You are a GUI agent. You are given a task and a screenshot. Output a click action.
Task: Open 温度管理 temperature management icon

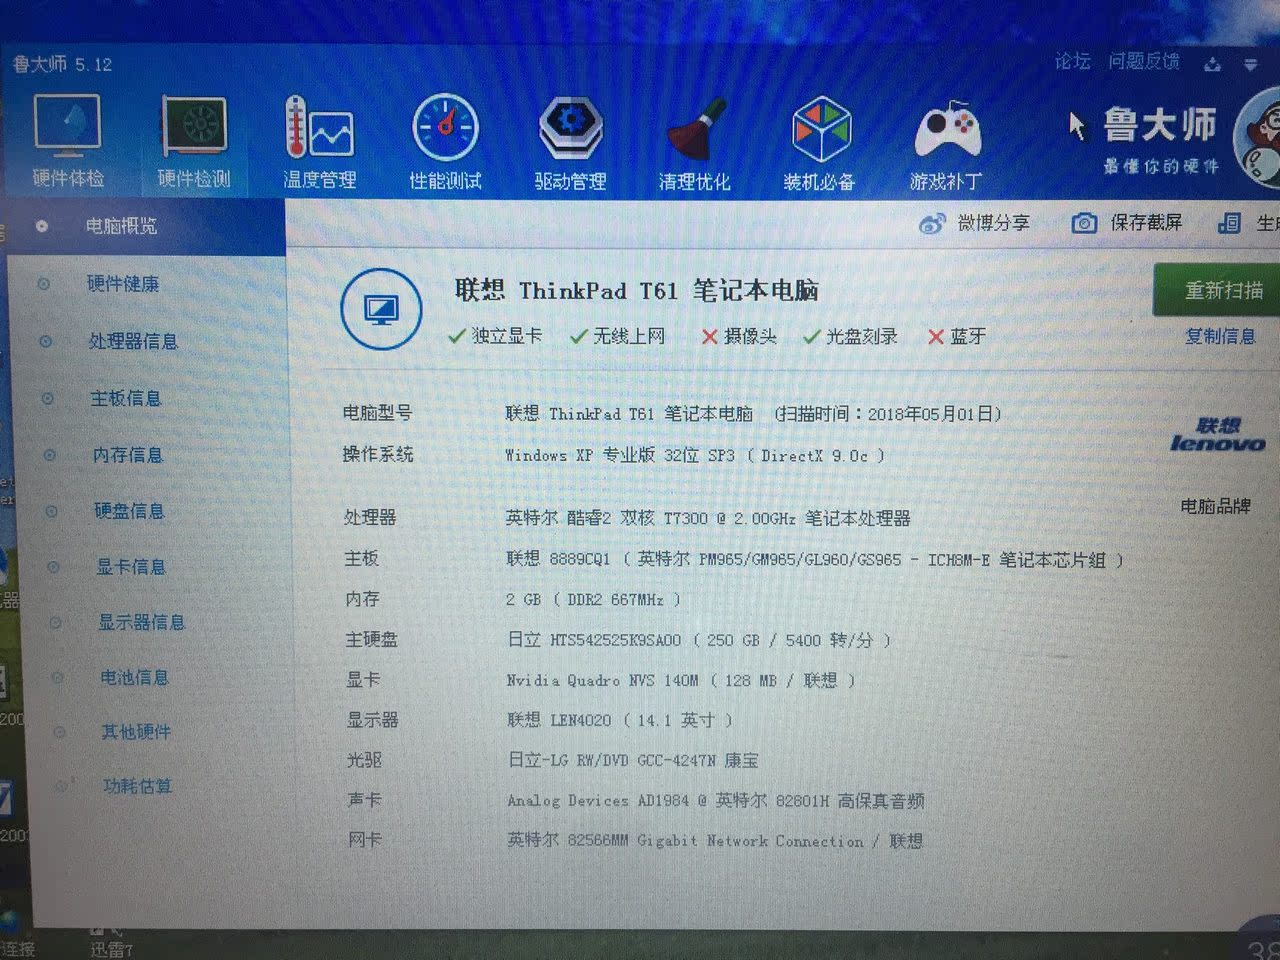pyautogui.click(x=319, y=141)
